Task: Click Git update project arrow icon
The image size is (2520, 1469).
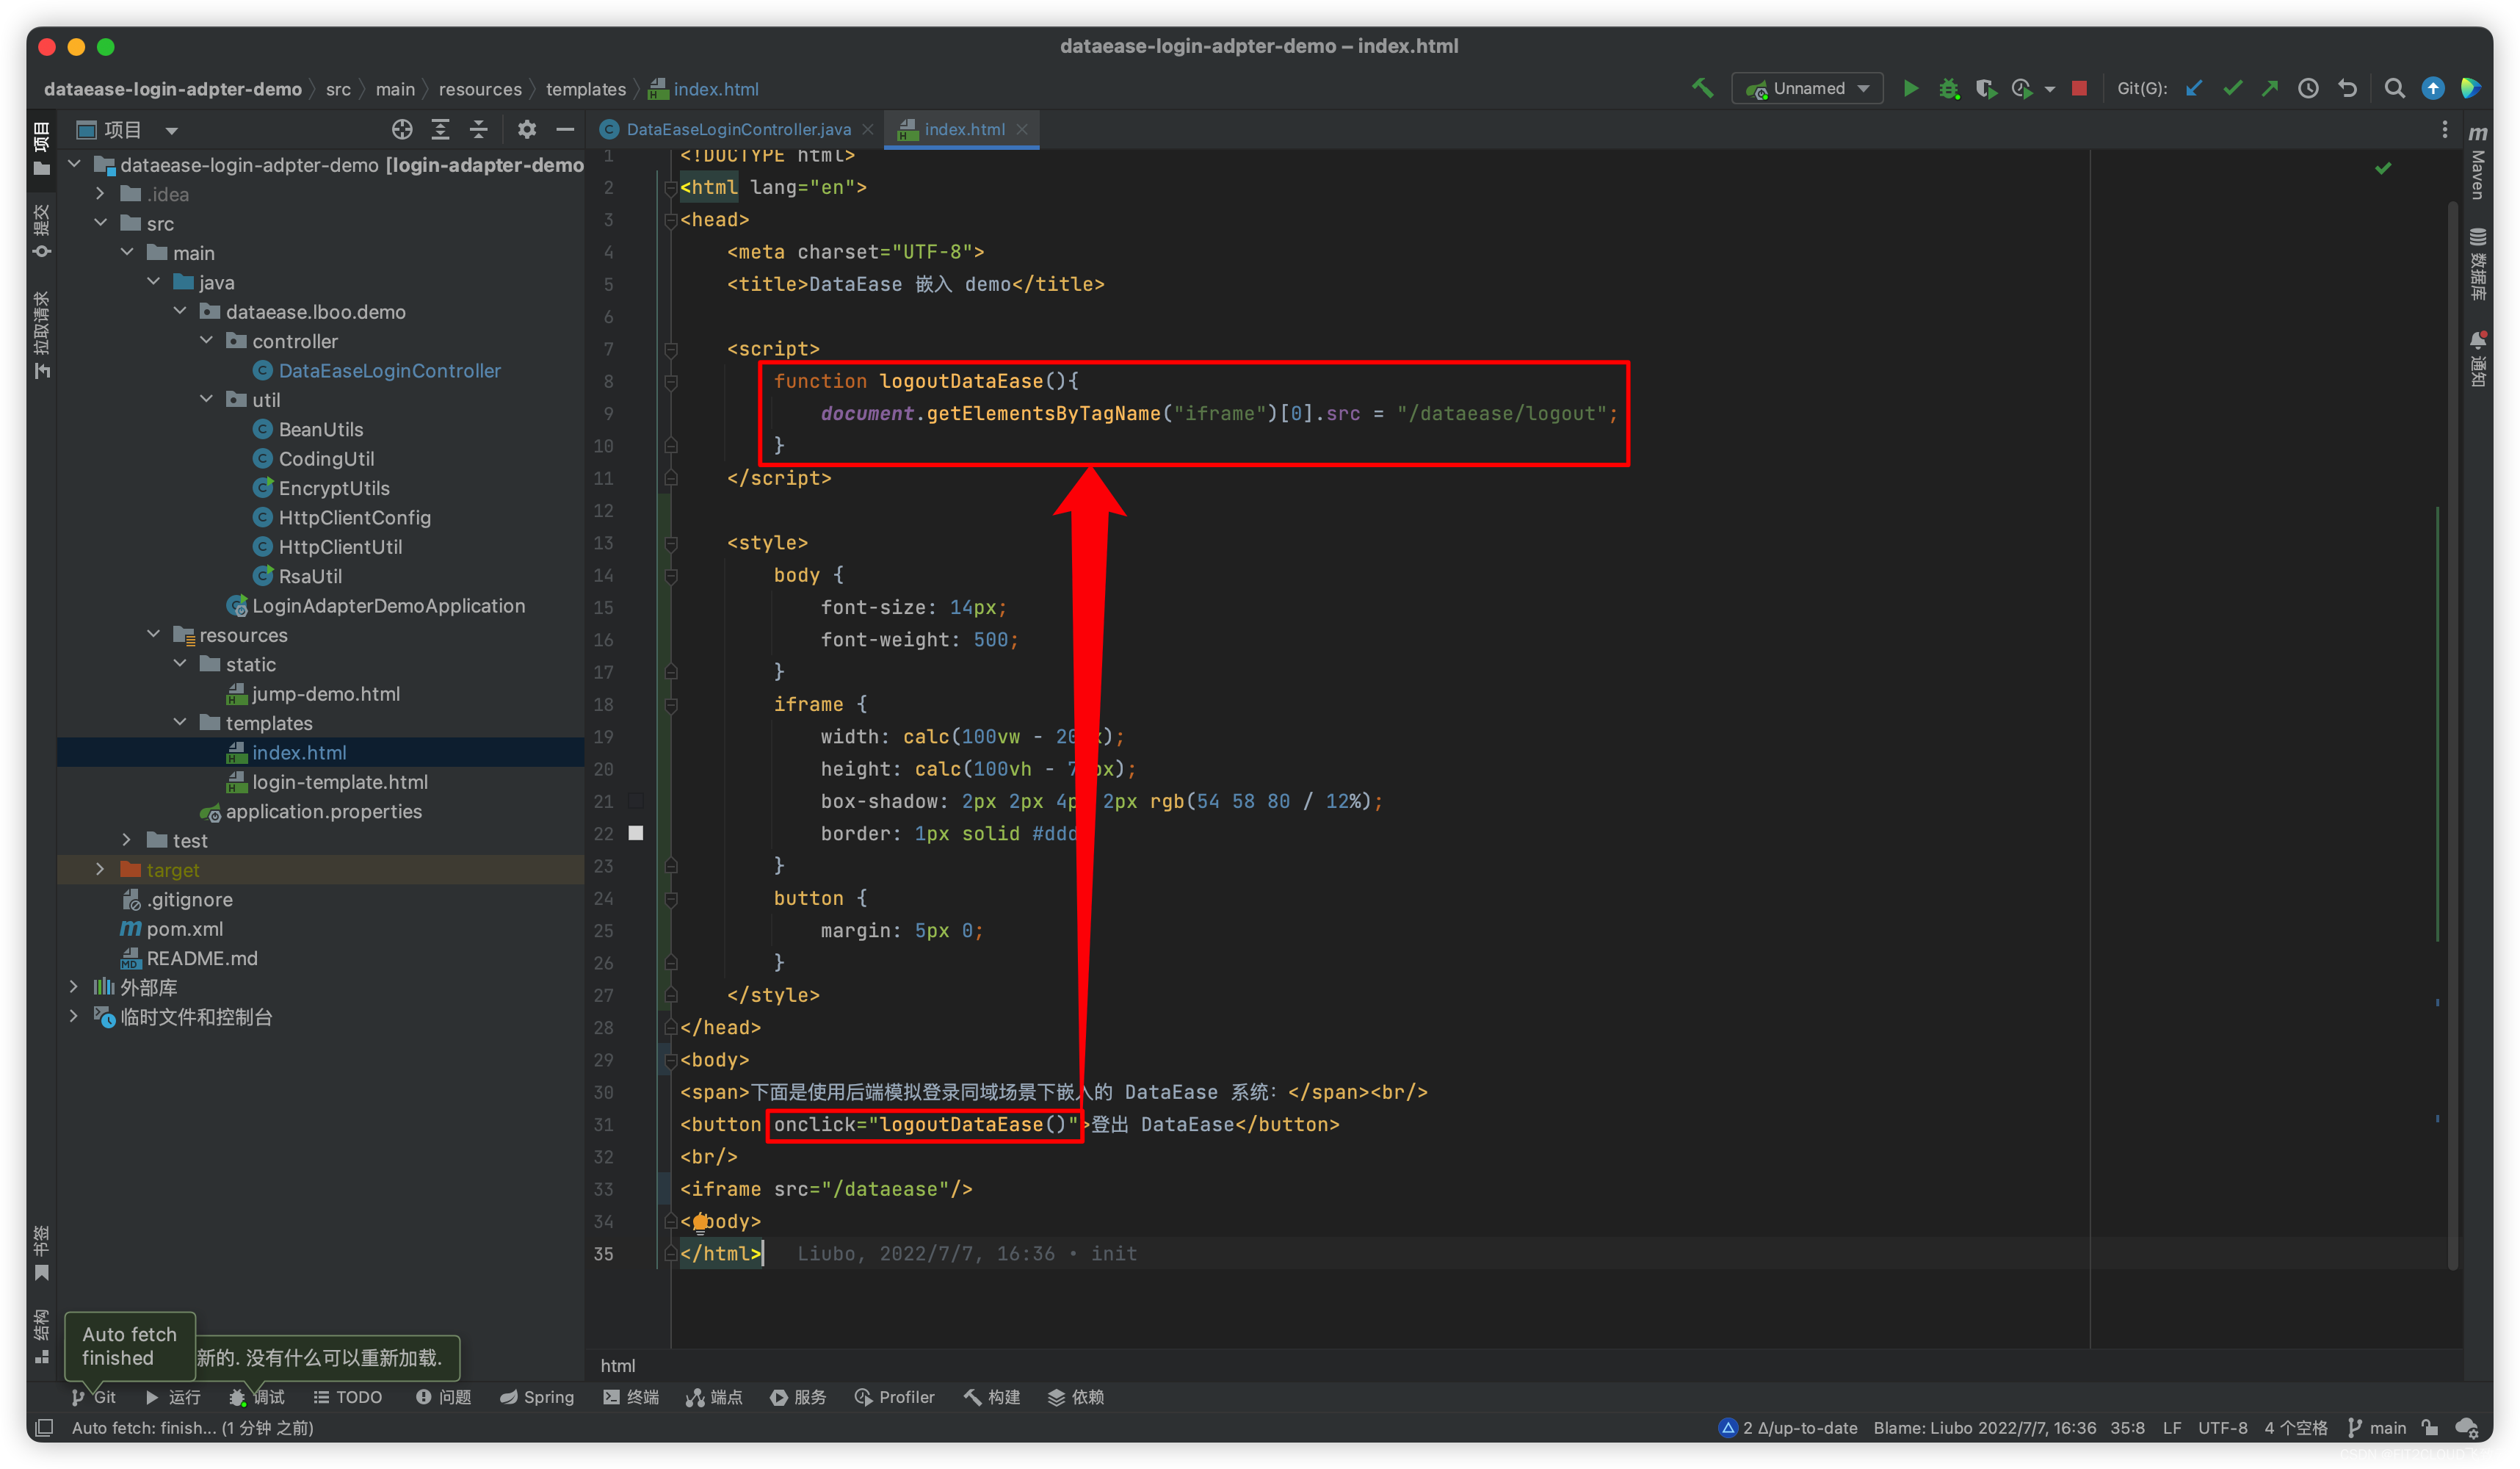Action: [2194, 89]
